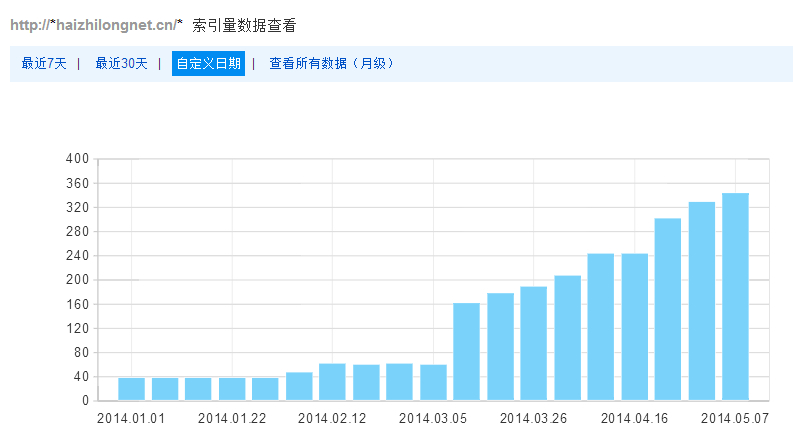This screenshot has width=793, height=434.
Task: Click the bar above 2014.02.12
Action: tap(332, 382)
